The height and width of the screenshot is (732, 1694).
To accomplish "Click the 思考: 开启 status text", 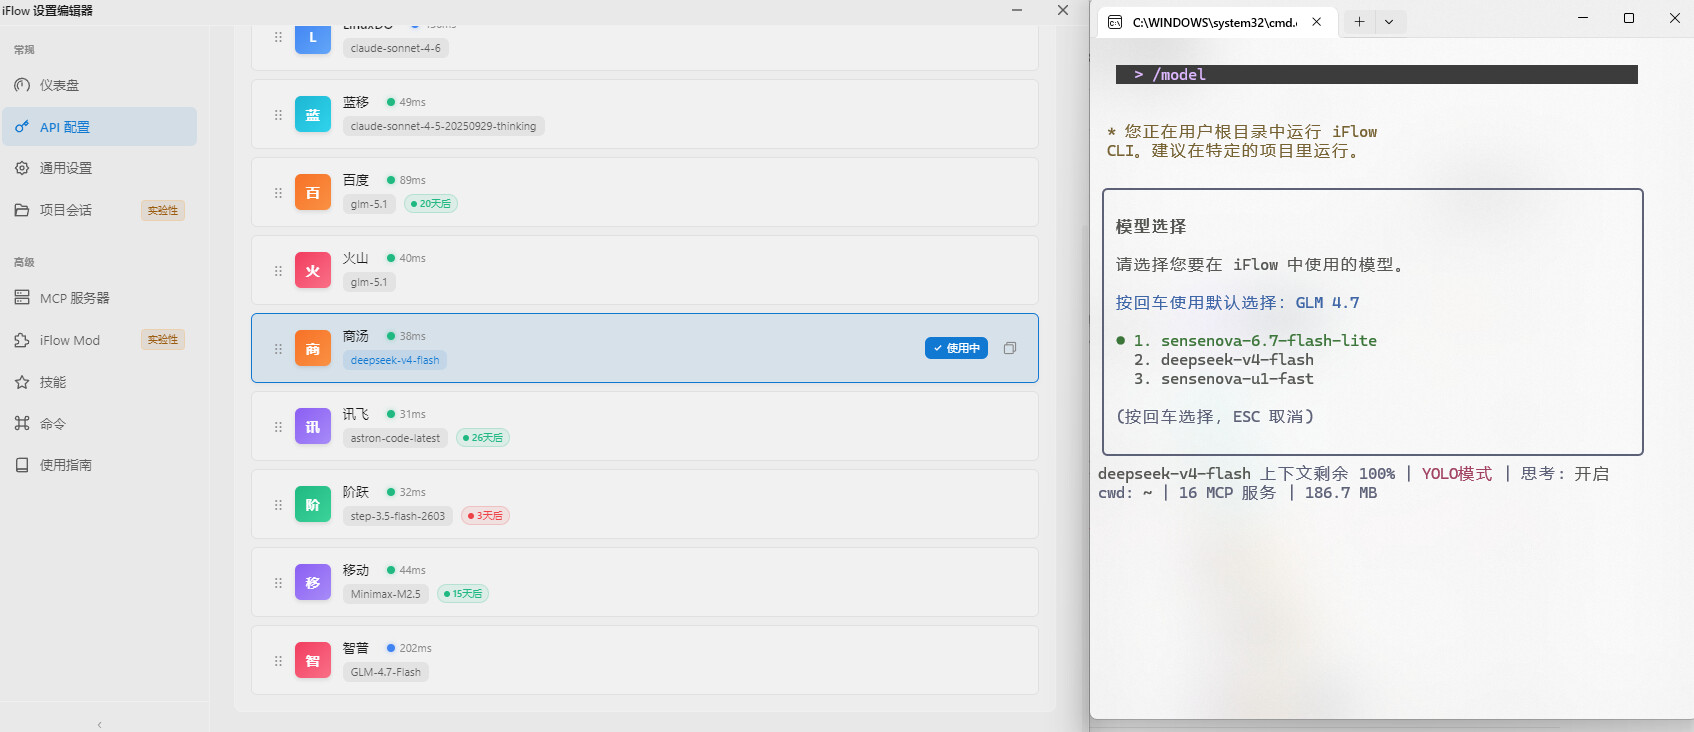I will [x=1565, y=474].
